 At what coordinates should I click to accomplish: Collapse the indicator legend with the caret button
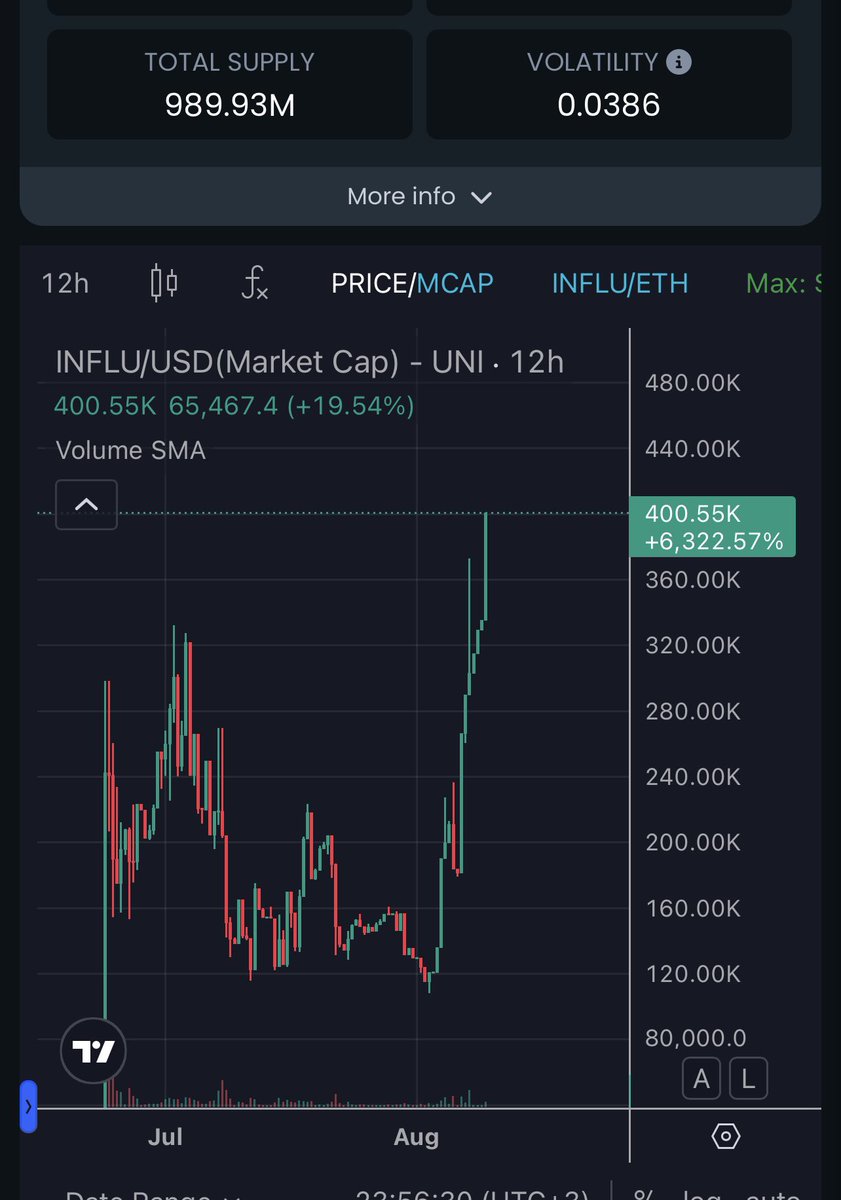pyautogui.click(x=87, y=504)
